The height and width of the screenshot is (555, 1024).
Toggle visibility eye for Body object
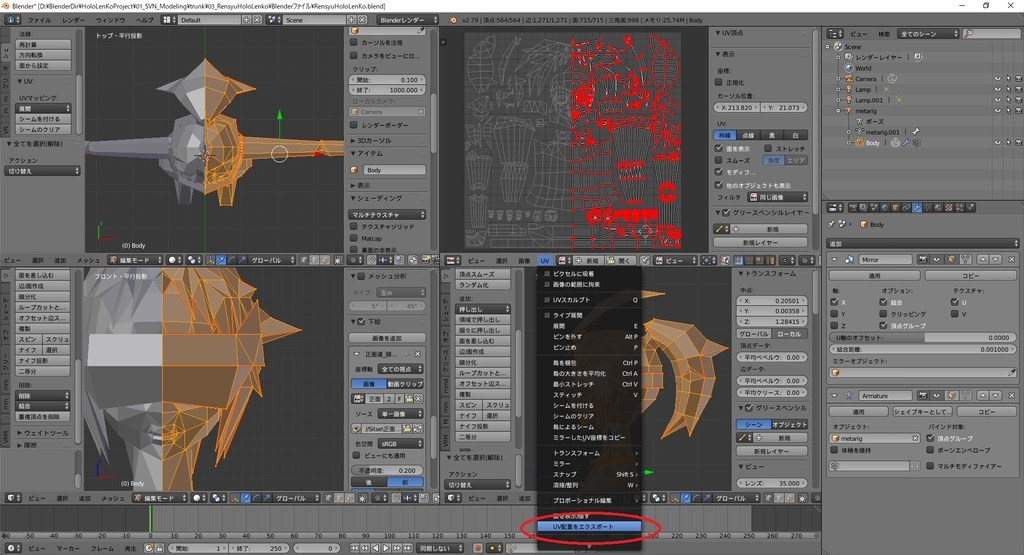pyautogui.click(x=997, y=143)
